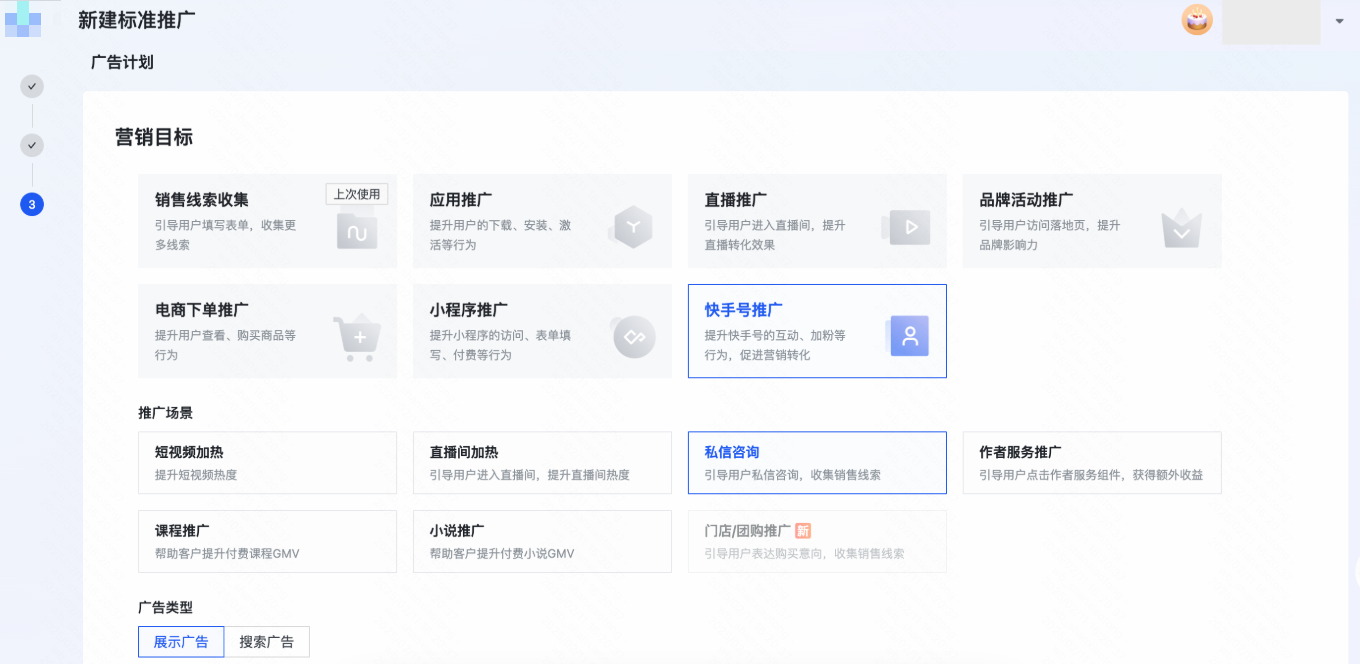Screen dimensions: 1360x664
Task: Click the hexagon icon on 应用推广 card
Action: 632,227
